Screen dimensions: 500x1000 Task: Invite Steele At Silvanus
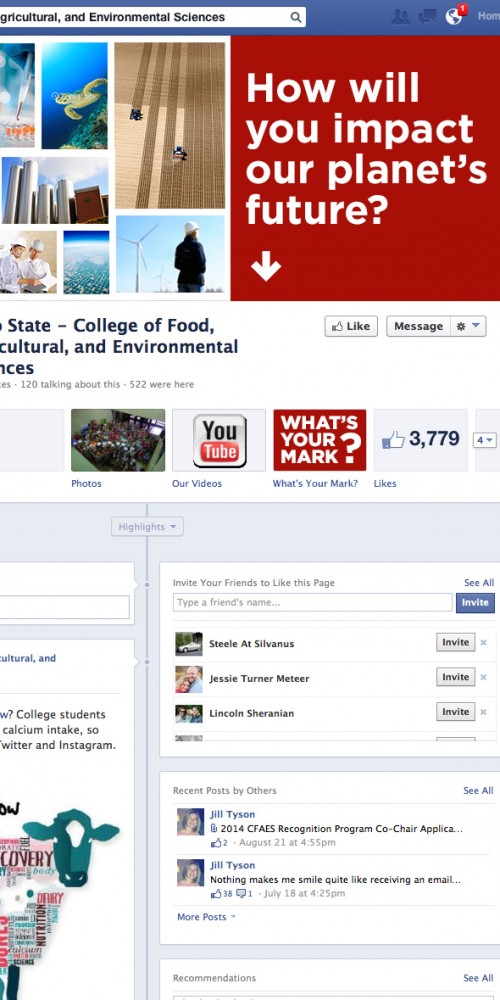coord(455,642)
